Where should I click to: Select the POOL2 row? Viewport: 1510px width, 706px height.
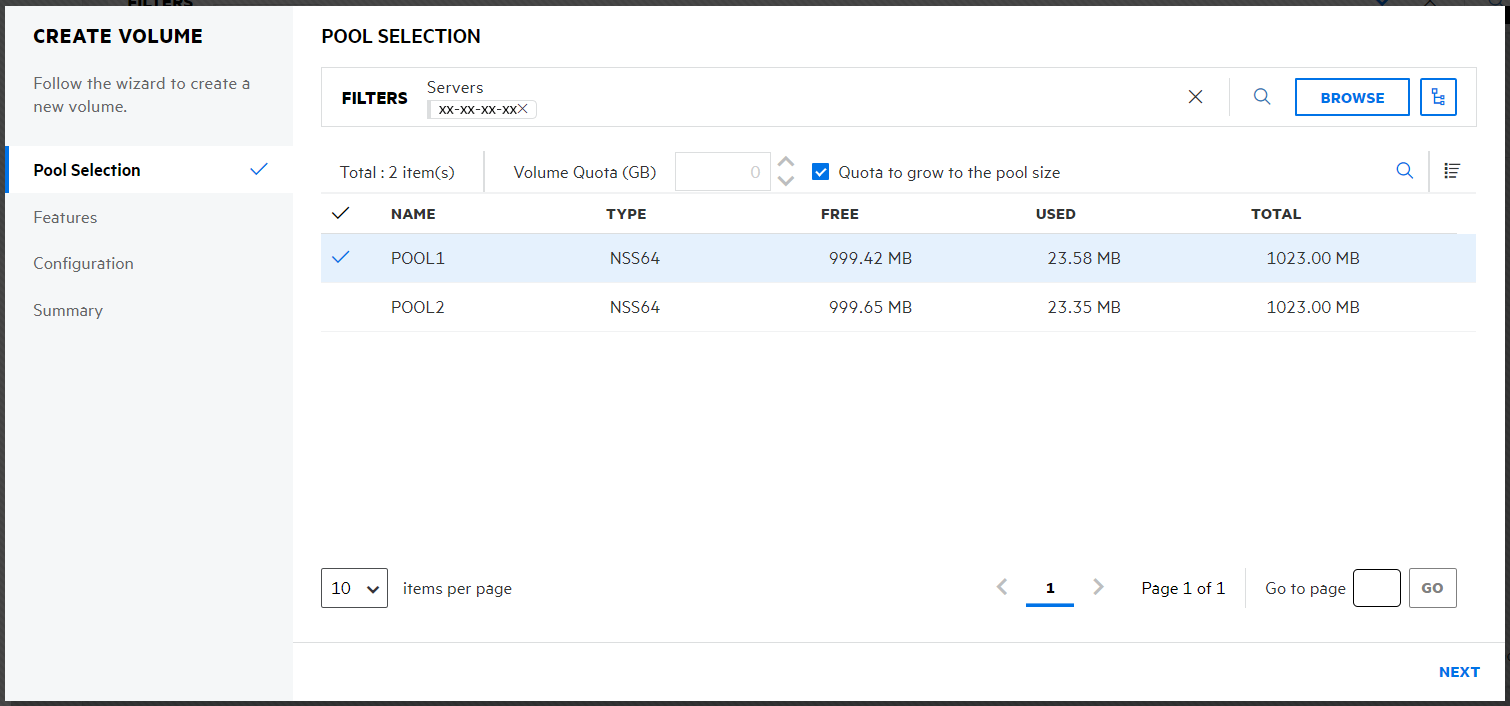[x=417, y=307]
